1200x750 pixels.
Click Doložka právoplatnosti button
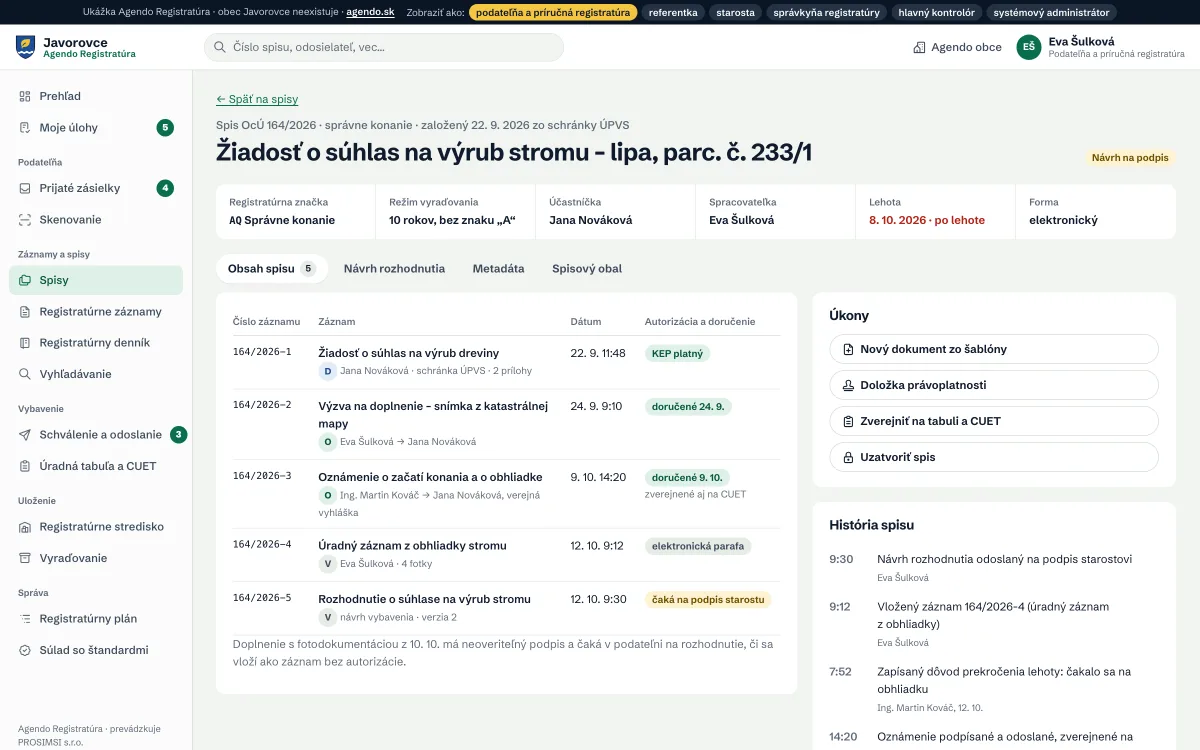coord(994,385)
